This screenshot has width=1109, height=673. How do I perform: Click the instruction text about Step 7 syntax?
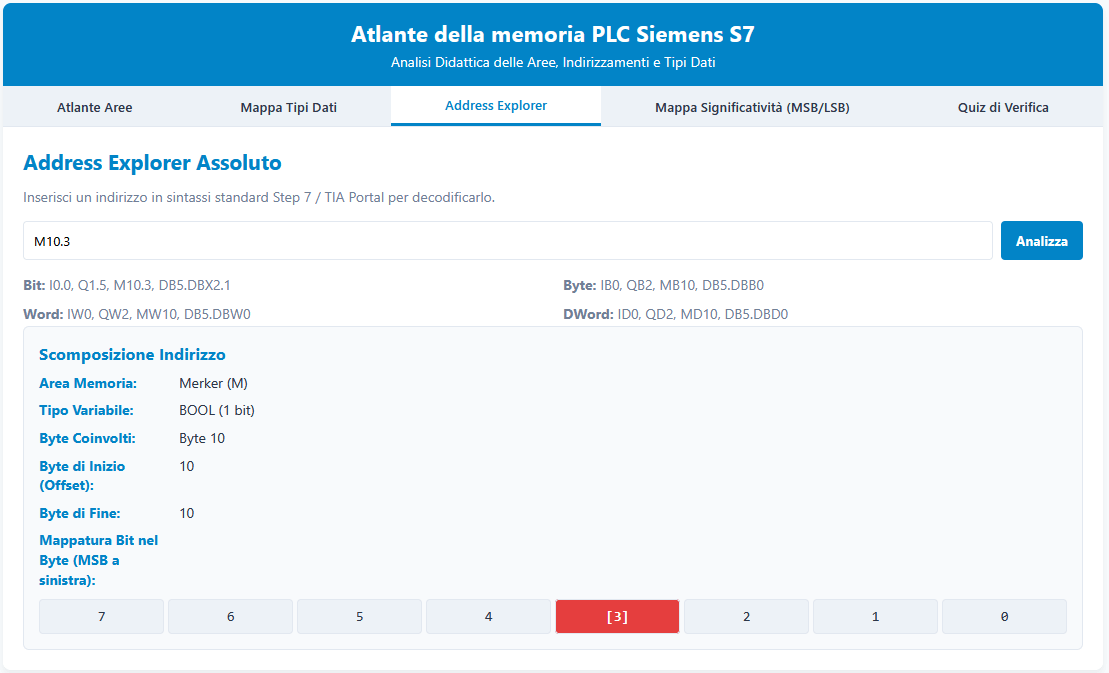tap(259, 197)
